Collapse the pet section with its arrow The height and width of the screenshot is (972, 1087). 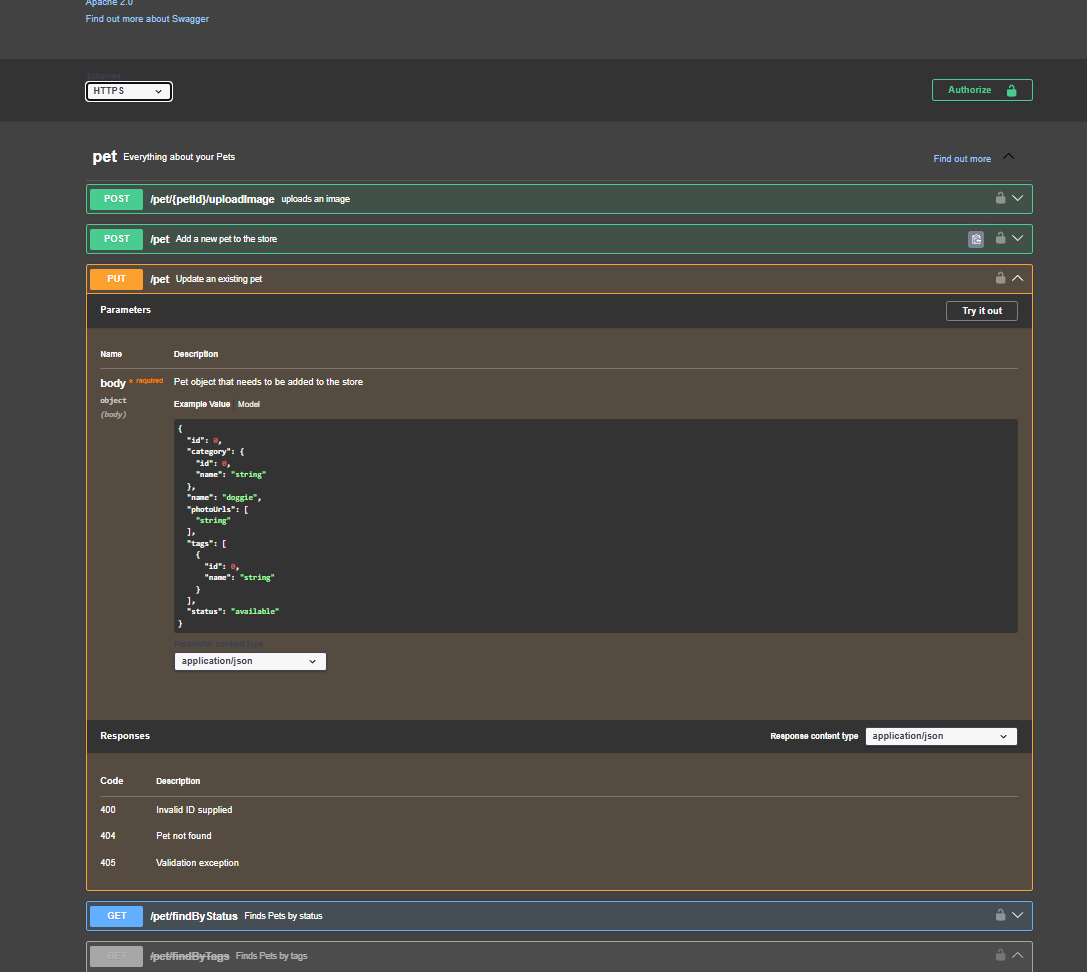[1008, 157]
